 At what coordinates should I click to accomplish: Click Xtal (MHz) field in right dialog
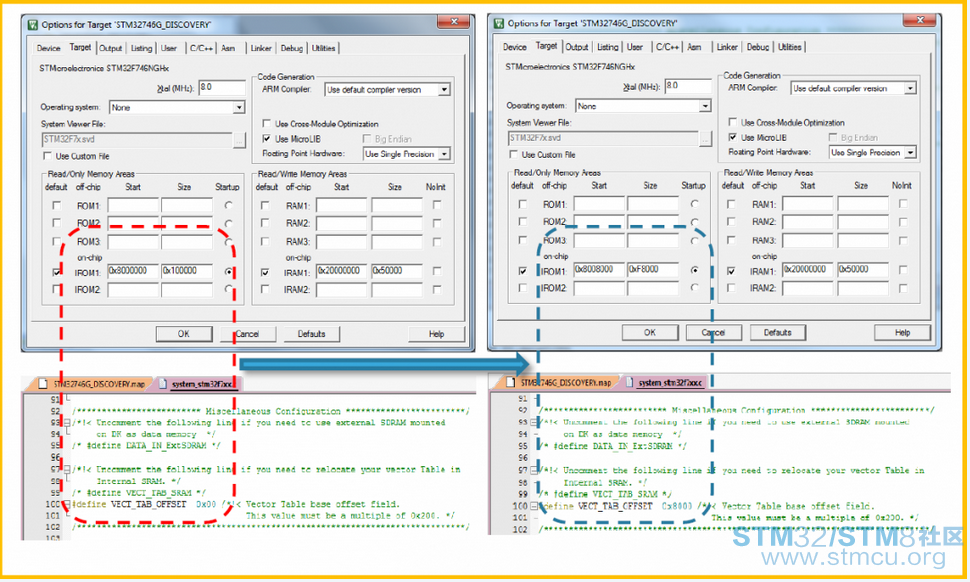click(688, 87)
